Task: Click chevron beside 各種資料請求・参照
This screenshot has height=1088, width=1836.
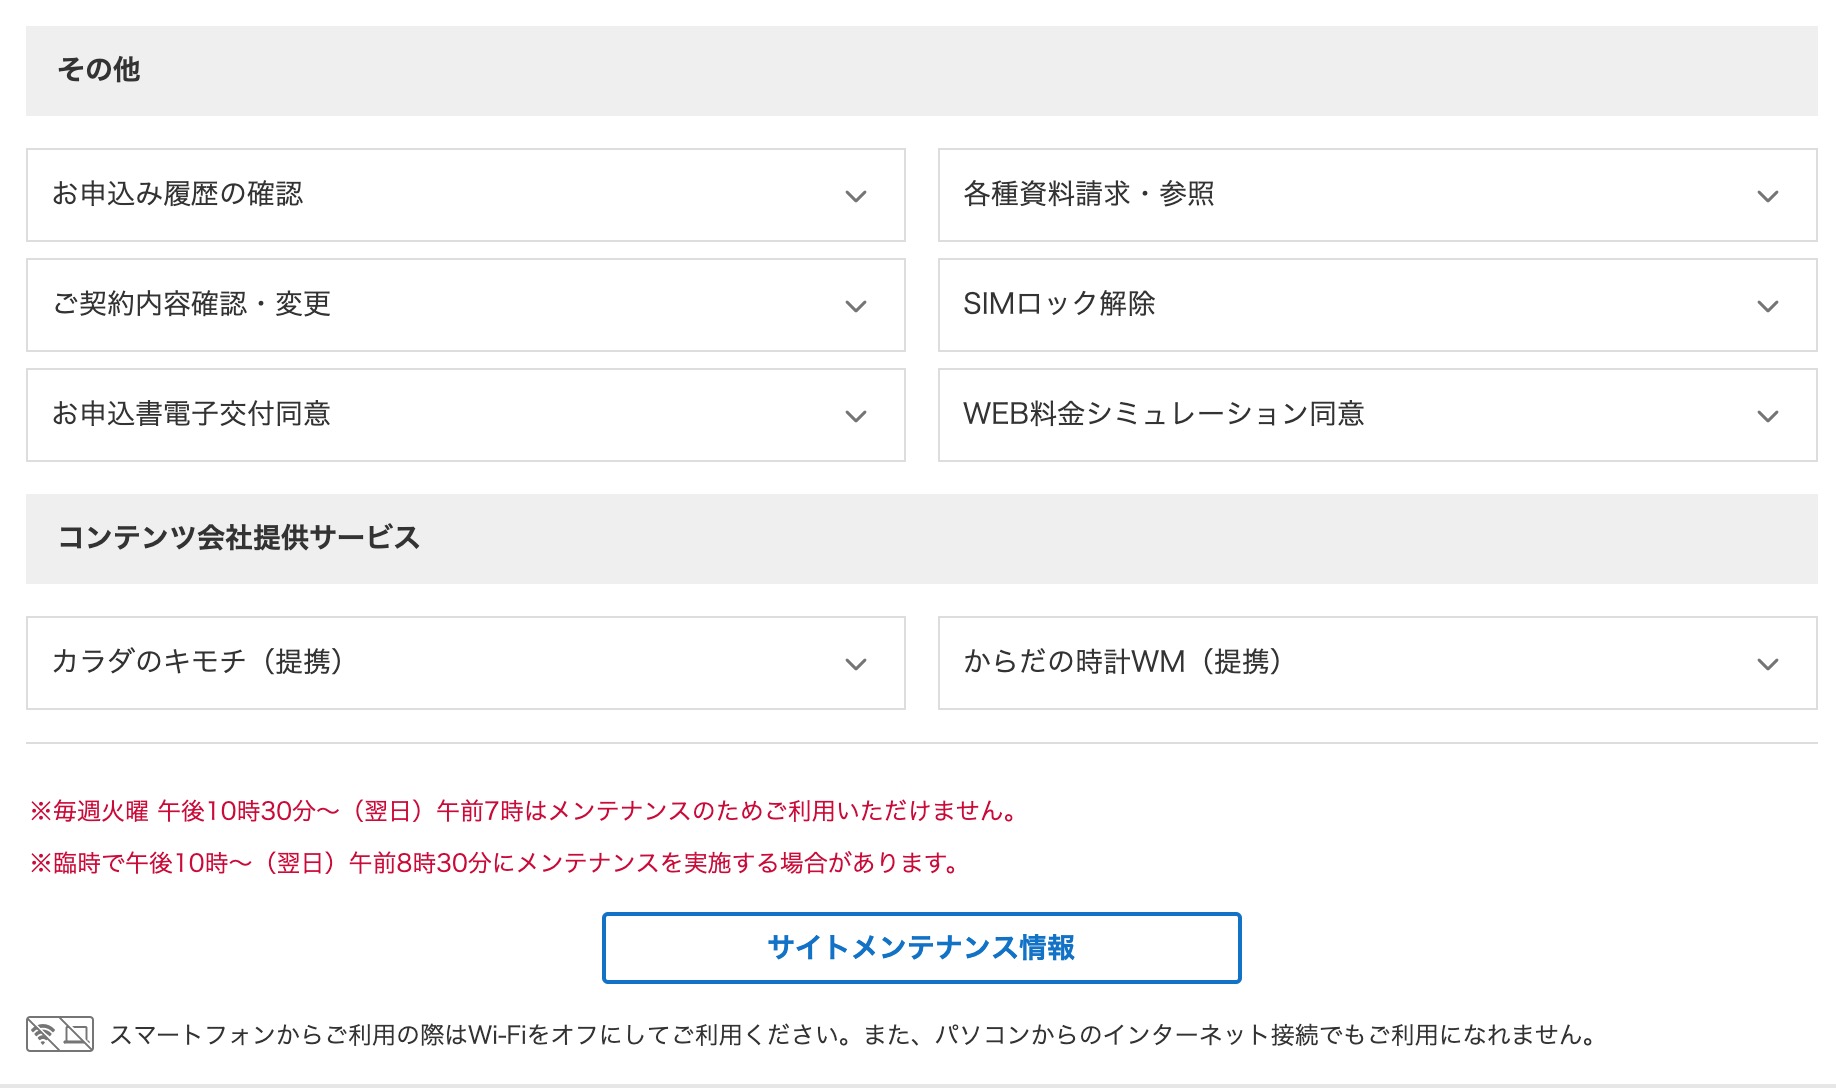Action: (1767, 196)
